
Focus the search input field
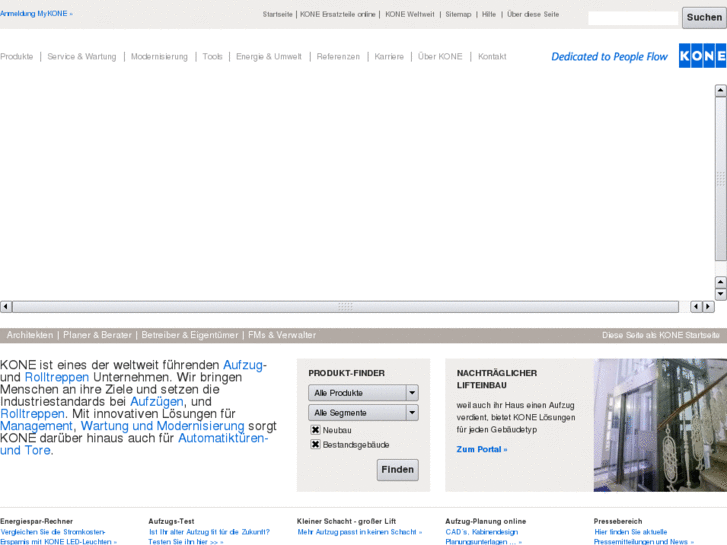click(633, 18)
